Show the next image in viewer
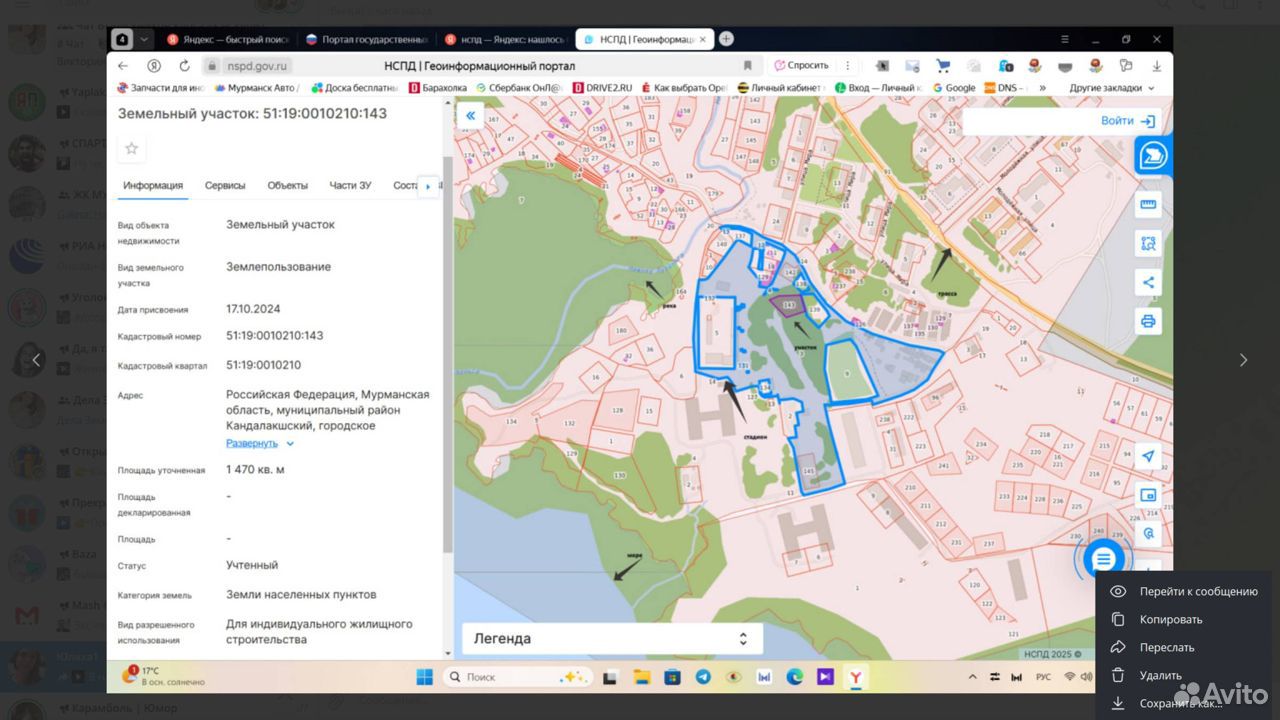The image size is (1280, 720). tap(1244, 360)
